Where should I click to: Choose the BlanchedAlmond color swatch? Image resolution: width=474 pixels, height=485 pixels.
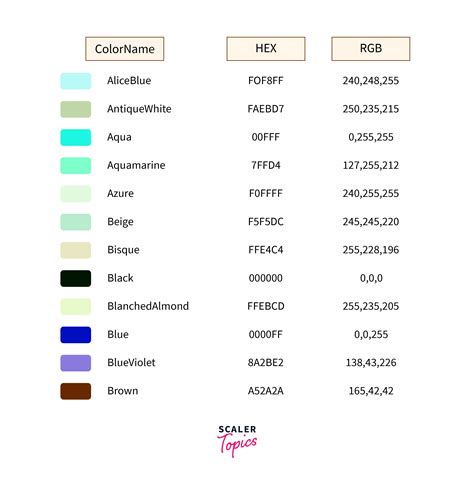coord(76,307)
